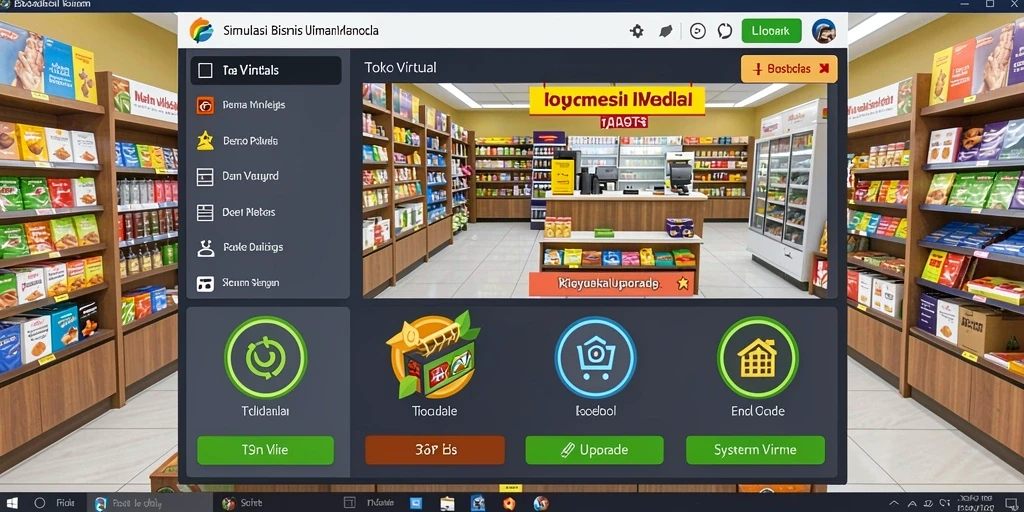The image size is (1024, 512).
Task: Click the Tdidanlar label
Action: pyautogui.click(x=265, y=411)
